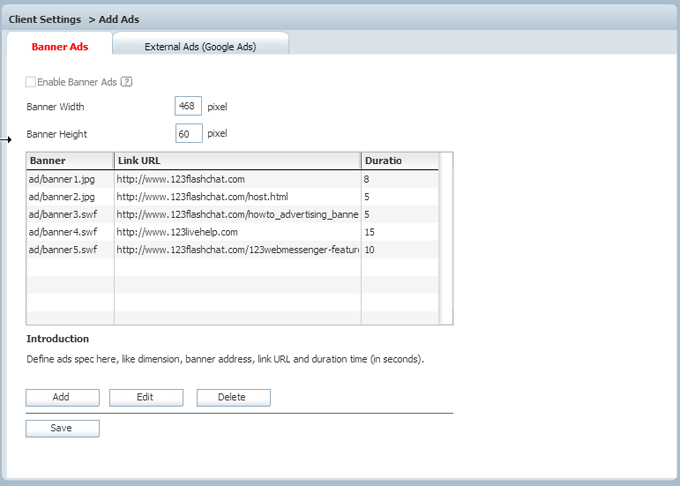Save the banner ad settings
This screenshot has width=680, height=486.
pyautogui.click(x=62, y=428)
